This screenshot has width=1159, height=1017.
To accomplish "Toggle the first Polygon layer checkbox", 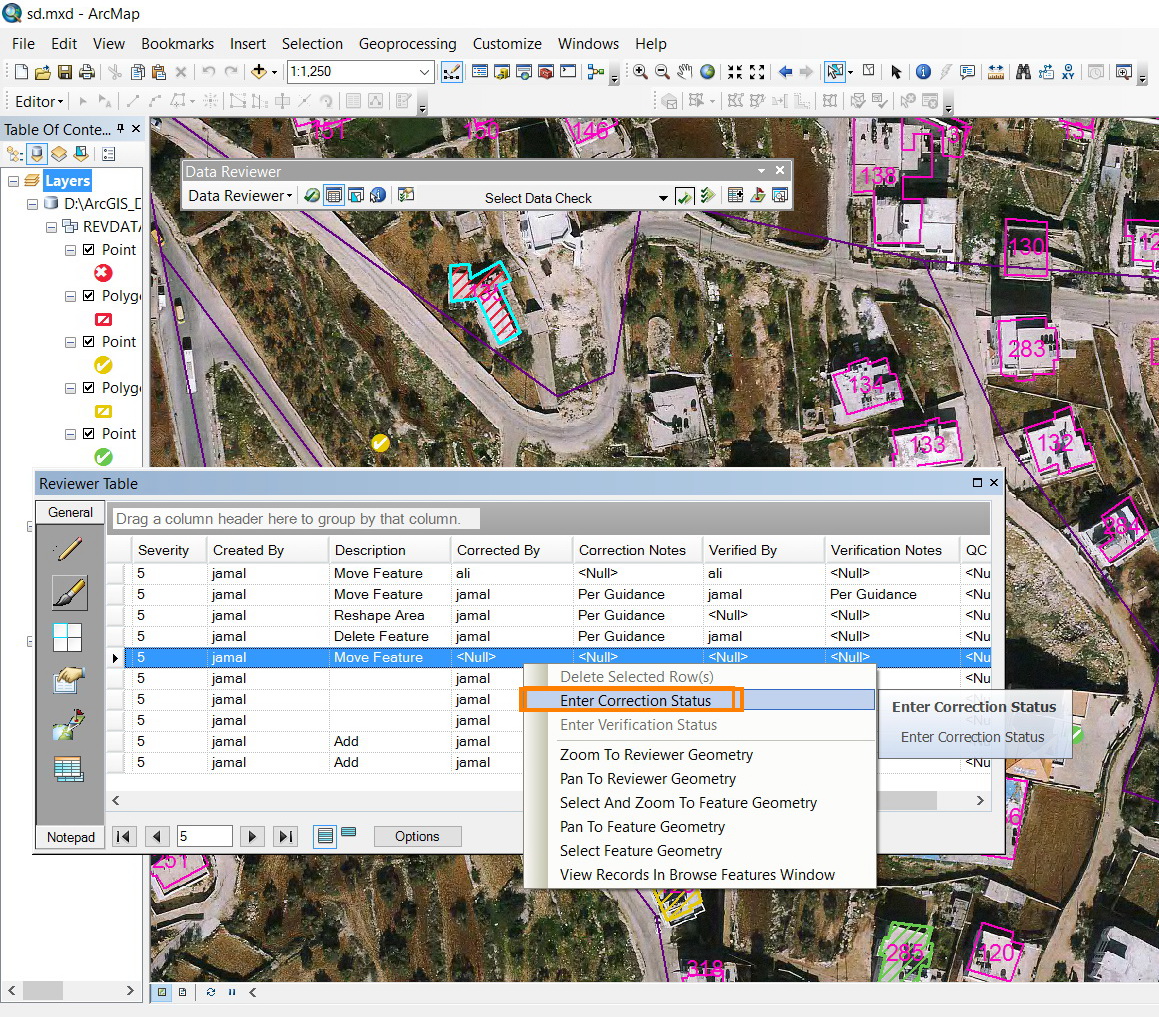I will click(x=89, y=296).
